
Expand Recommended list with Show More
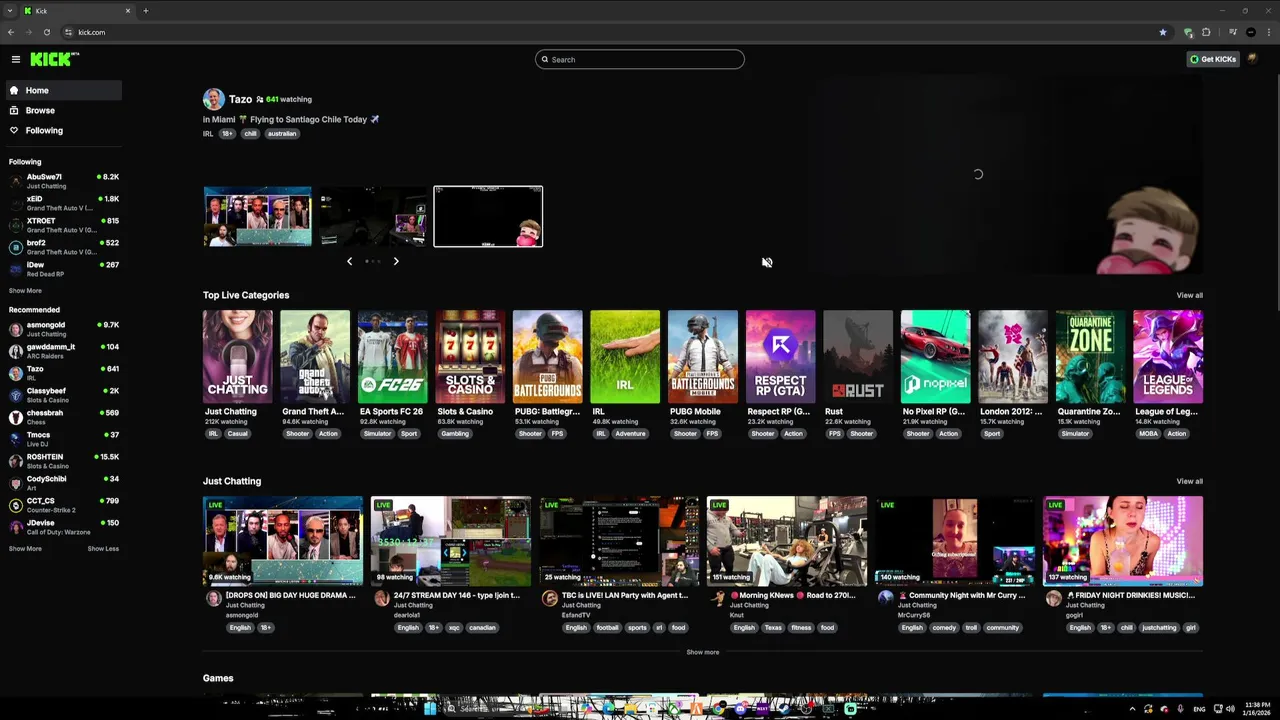click(25, 549)
